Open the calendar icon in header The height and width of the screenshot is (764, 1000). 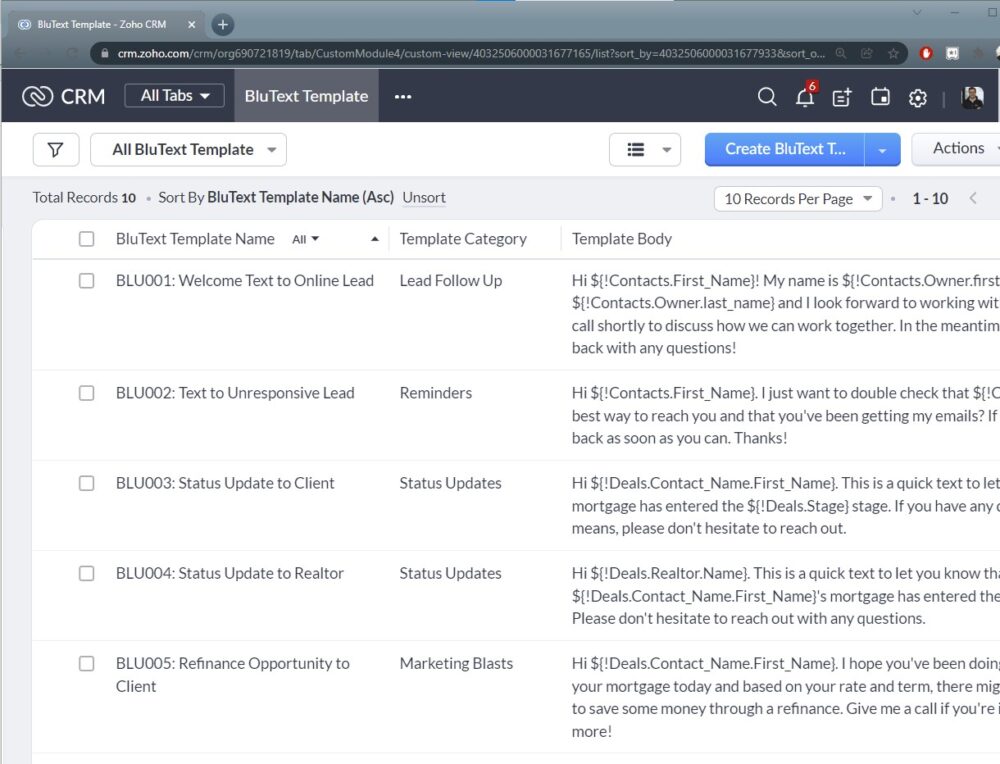click(x=880, y=97)
